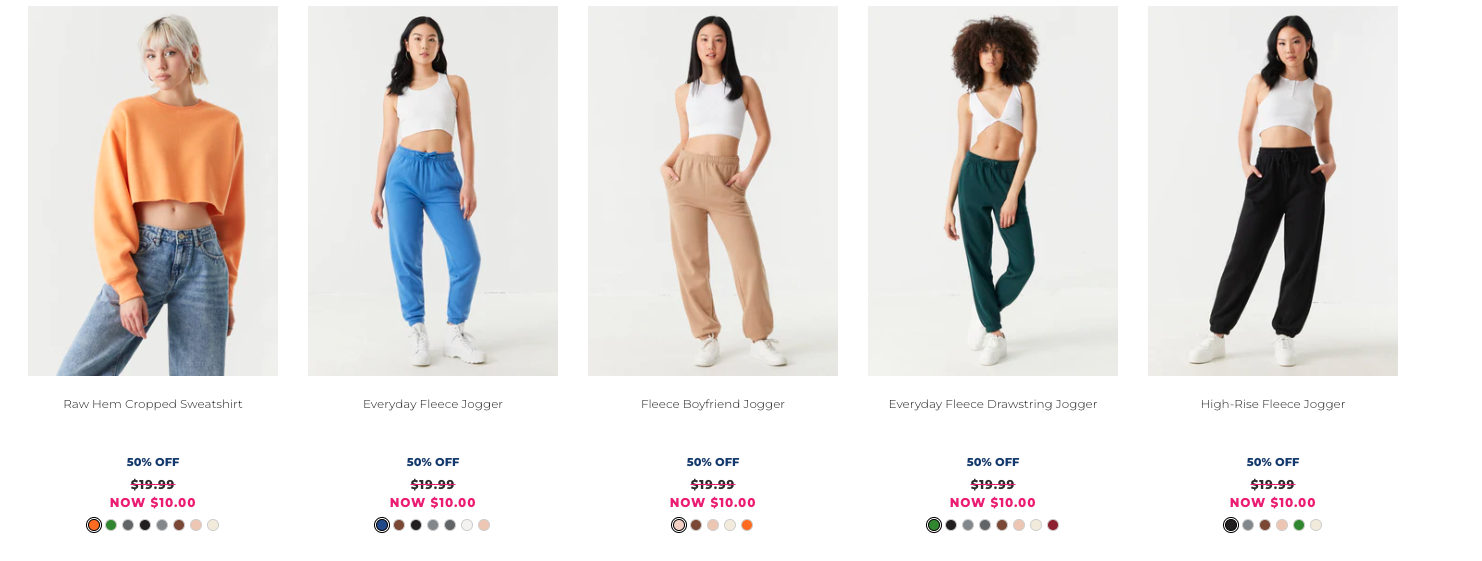Pick the selected orange swatch under the Sweatshirt
The height and width of the screenshot is (561, 1482).
click(x=94, y=525)
